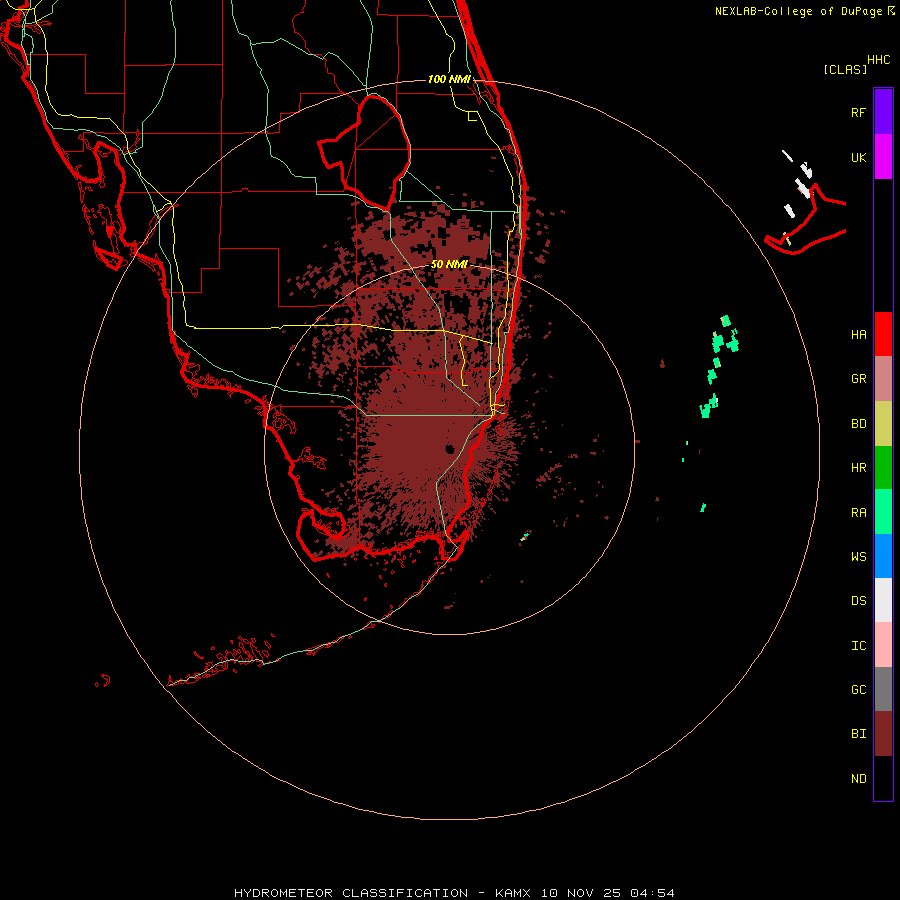Click the BD legend label
This screenshot has height=900, width=900.
pyautogui.click(x=858, y=424)
